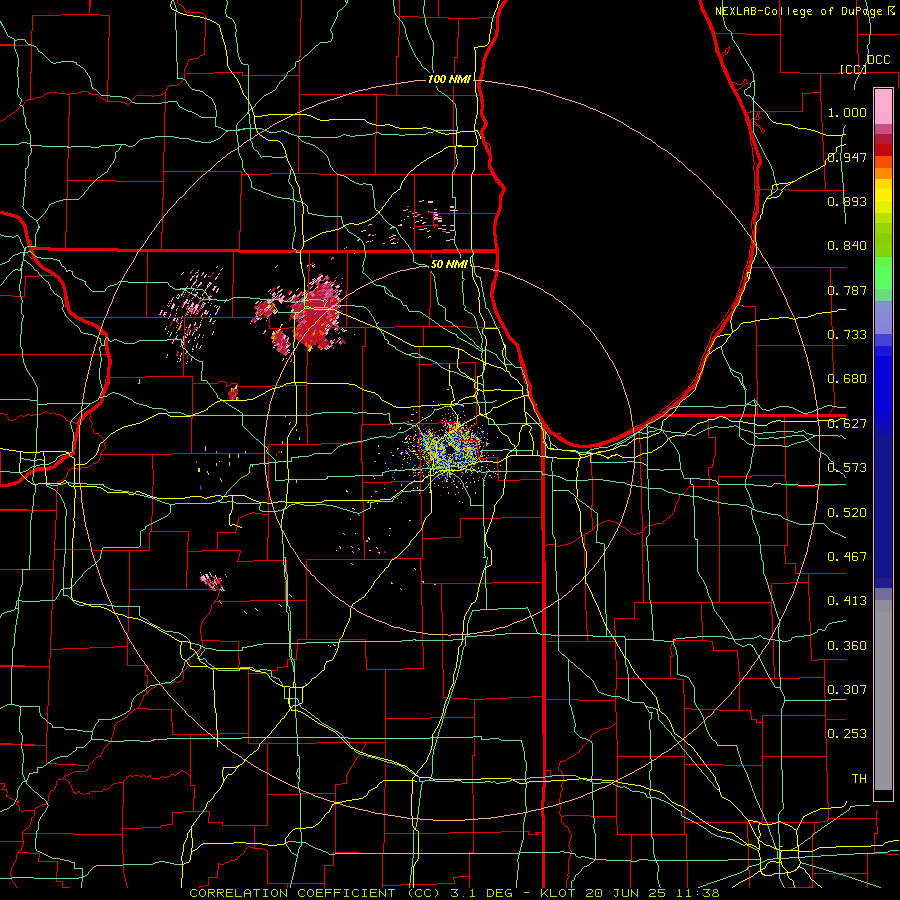Select the DCC label above the color scale
The image size is (900, 900).
[x=878, y=60]
